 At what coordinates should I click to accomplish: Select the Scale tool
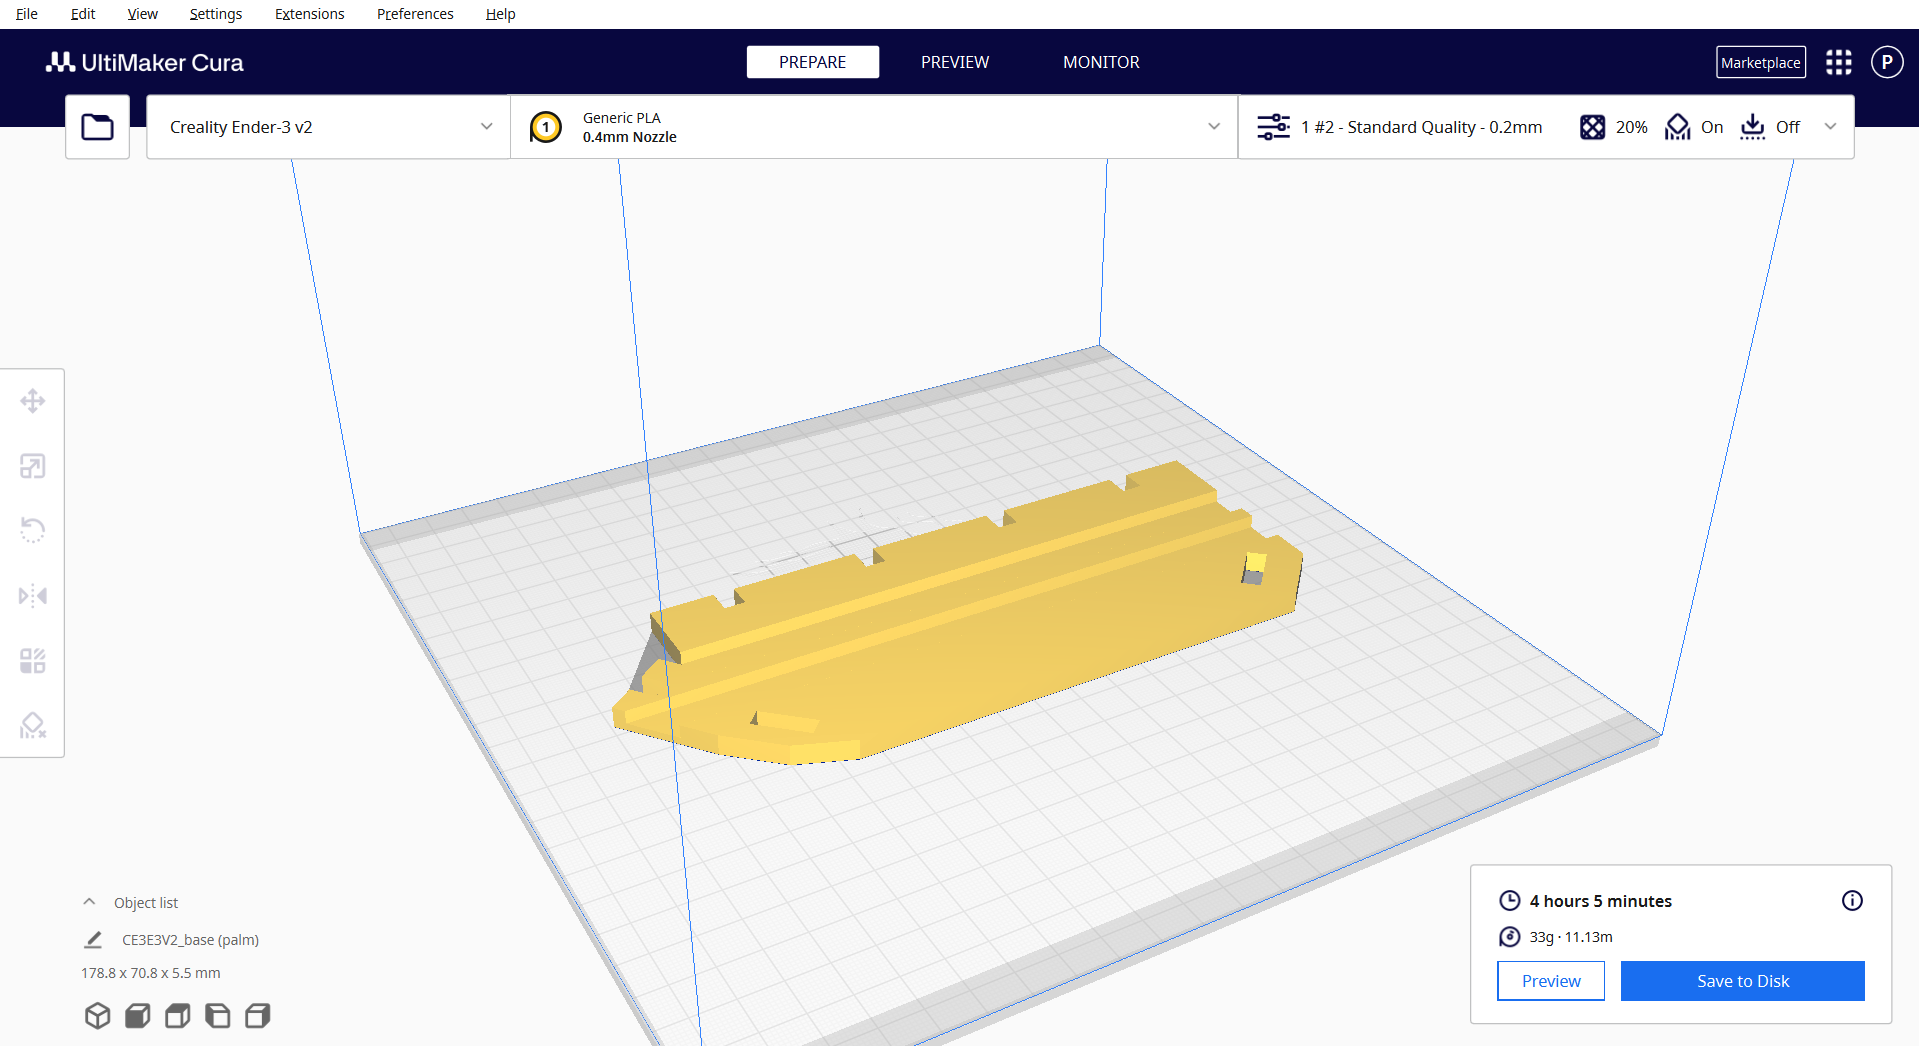pyautogui.click(x=33, y=466)
